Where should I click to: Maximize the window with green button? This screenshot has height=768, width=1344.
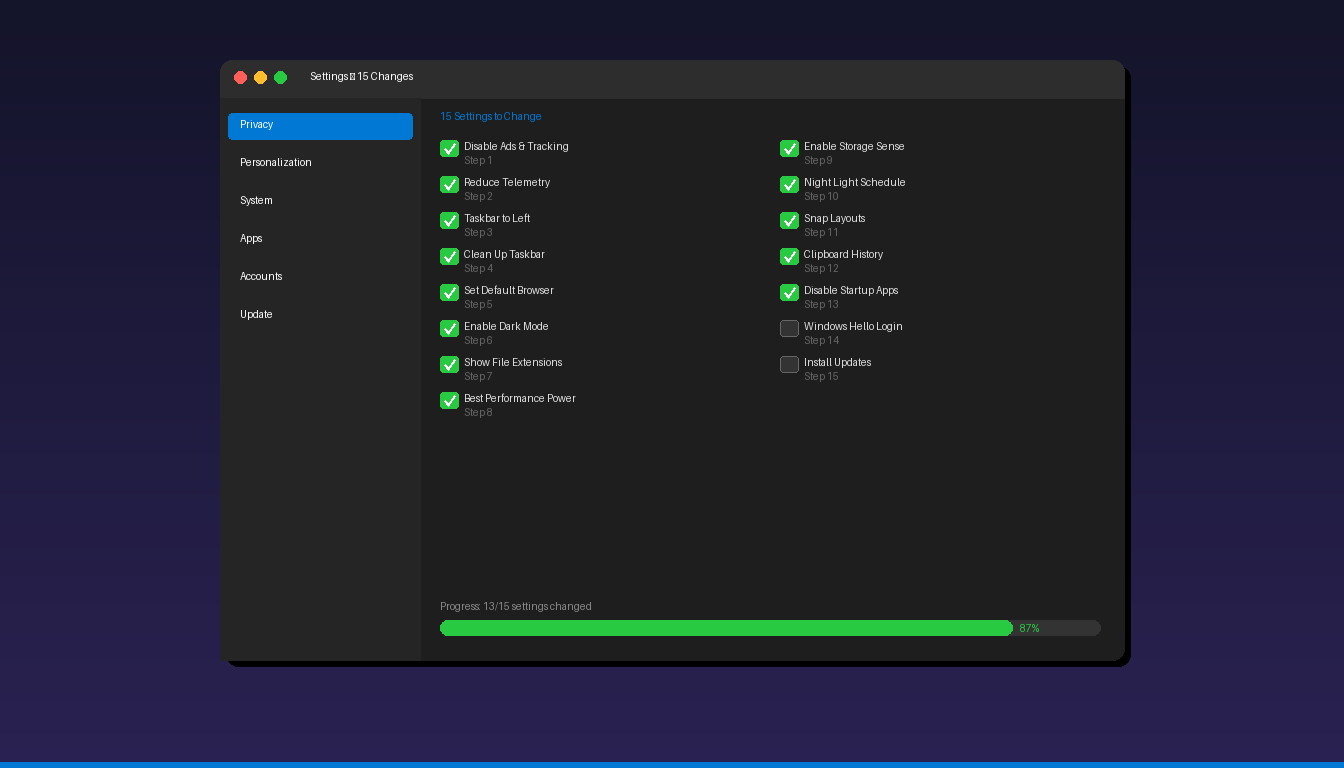pyautogui.click(x=280, y=77)
